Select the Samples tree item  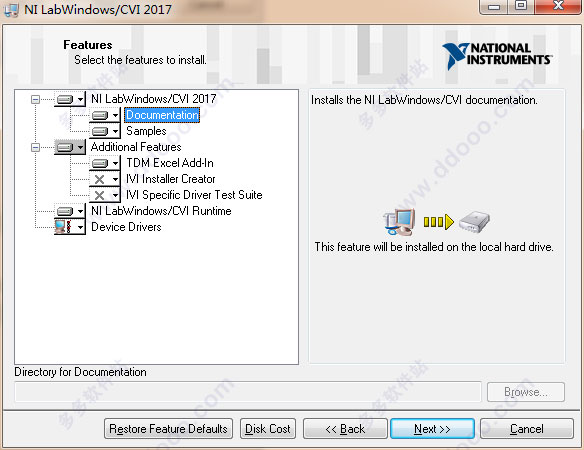point(146,131)
